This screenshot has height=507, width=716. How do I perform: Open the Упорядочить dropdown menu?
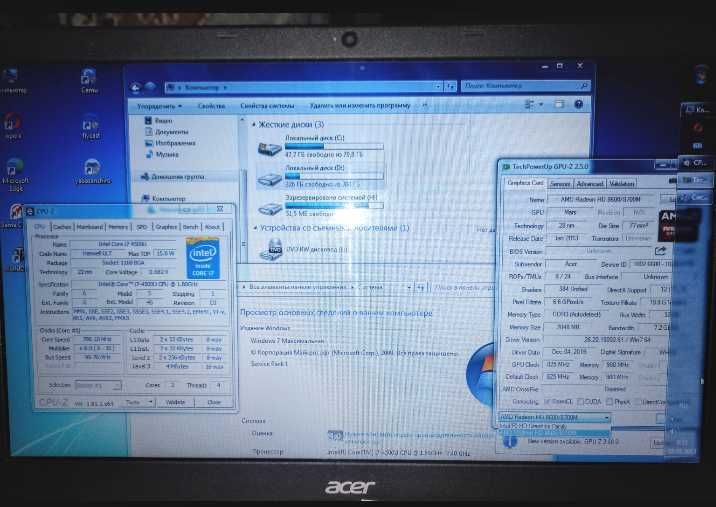coord(159,106)
